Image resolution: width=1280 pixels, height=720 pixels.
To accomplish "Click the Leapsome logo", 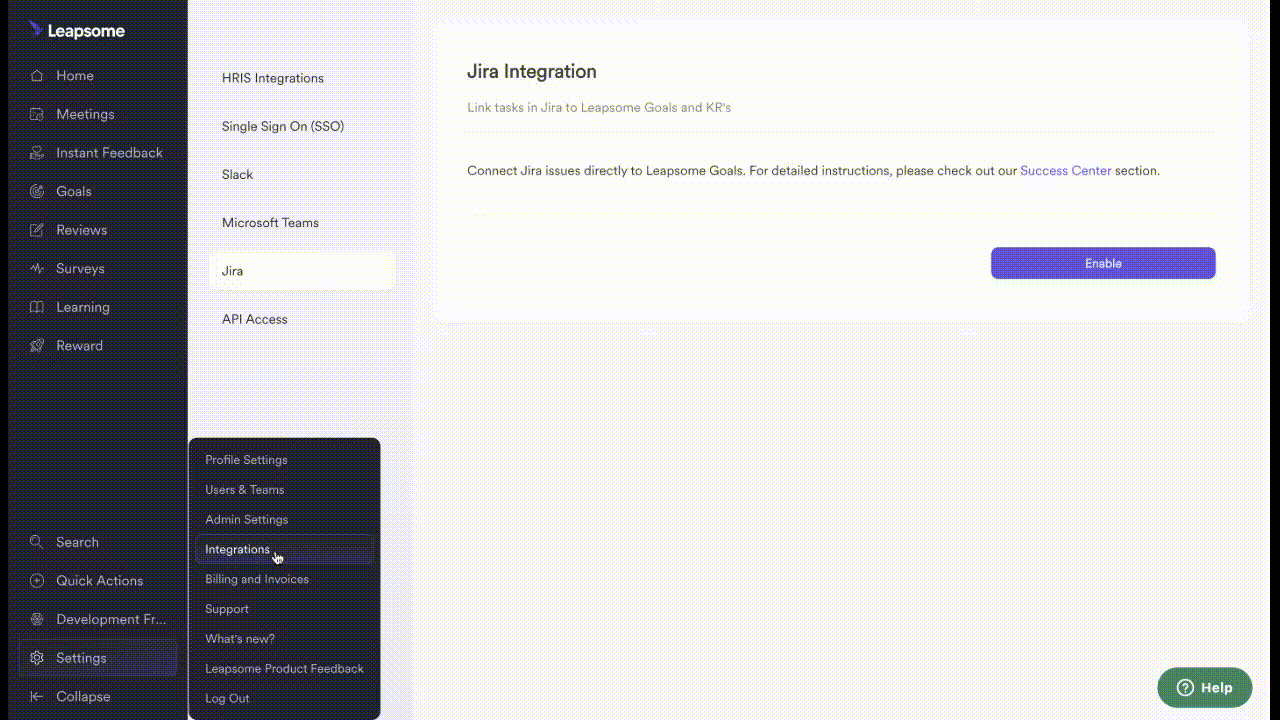I will coord(77,30).
